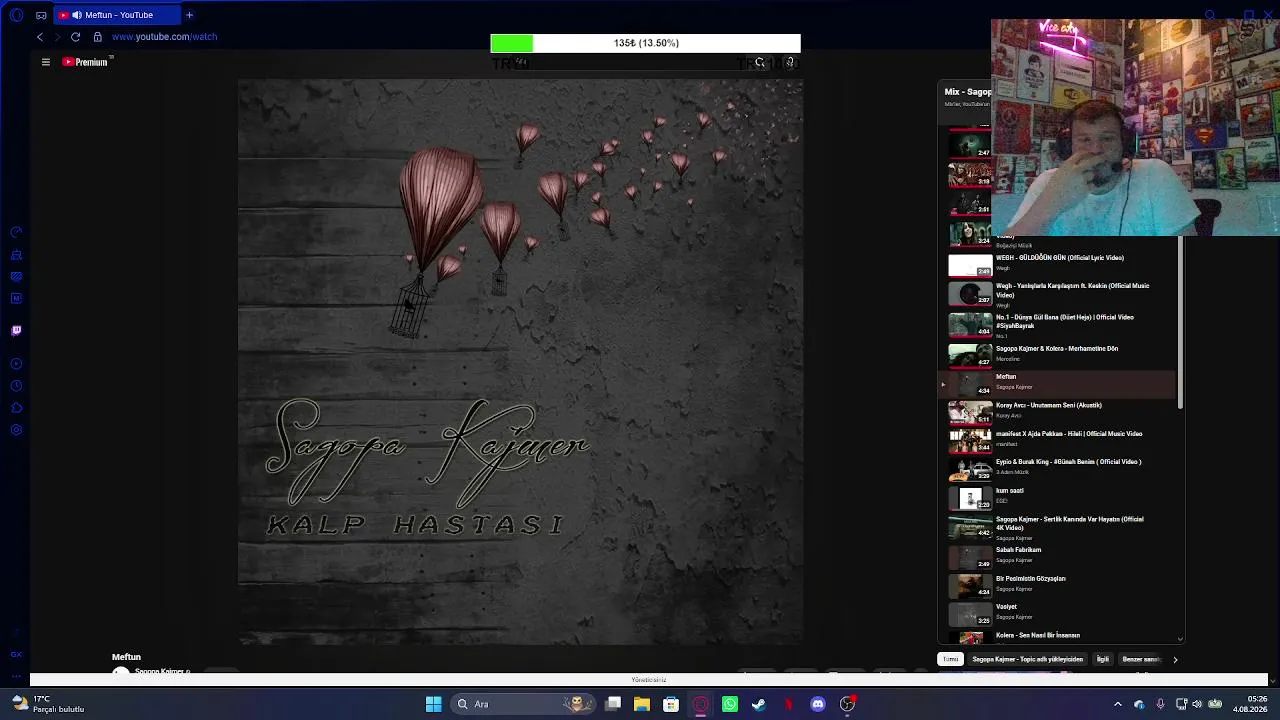Open the Windows Start menu

tap(433, 704)
